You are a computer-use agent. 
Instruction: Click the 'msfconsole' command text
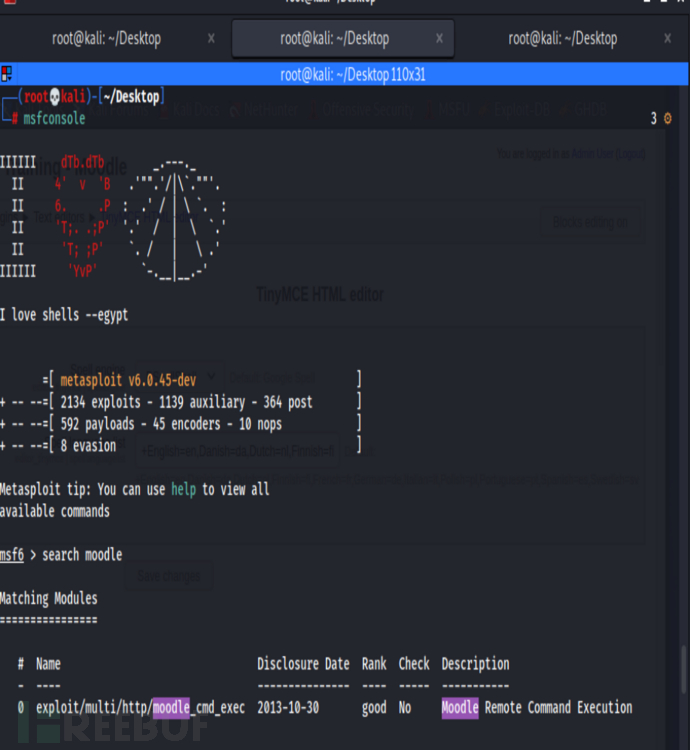tap(54, 118)
